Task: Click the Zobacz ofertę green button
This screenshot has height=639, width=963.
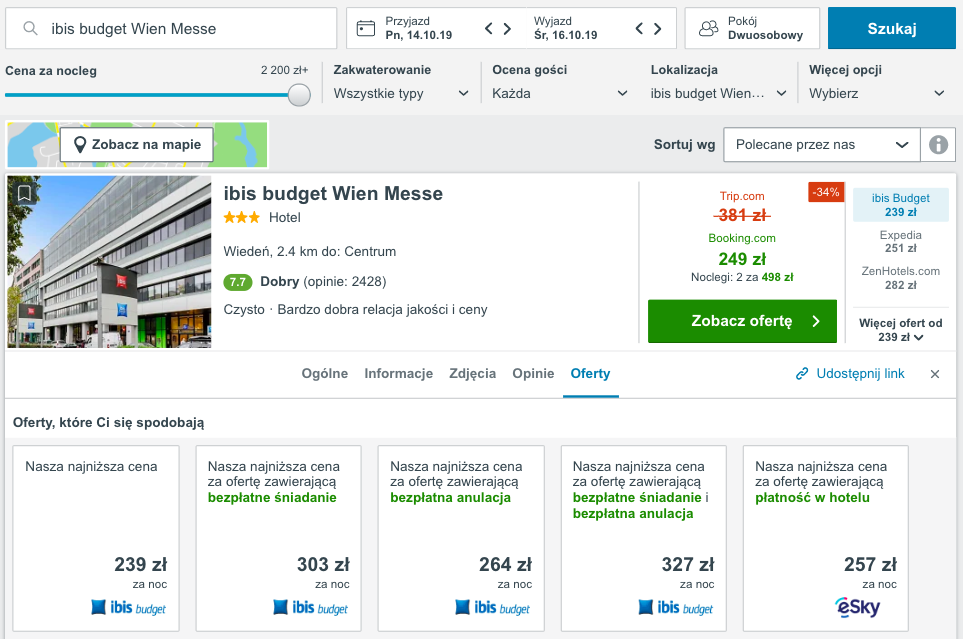Action: [742, 321]
